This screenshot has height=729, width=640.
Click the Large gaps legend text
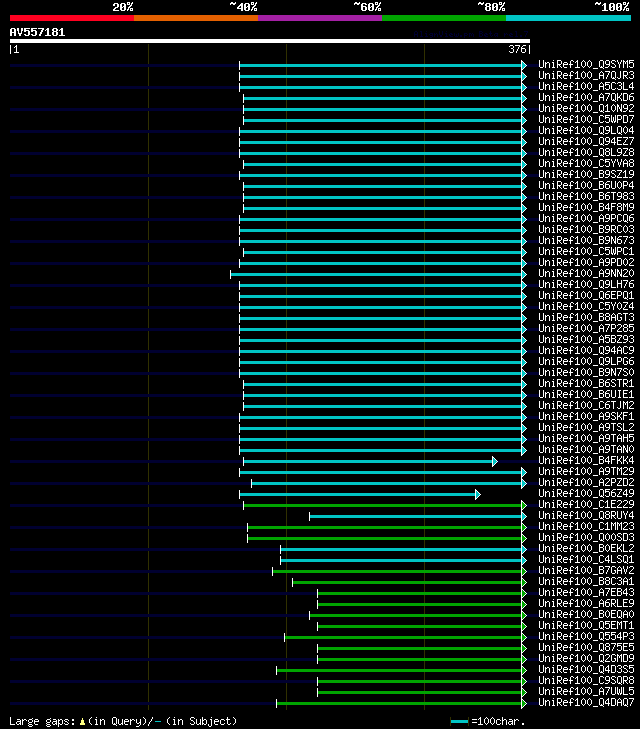[x=42, y=722]
